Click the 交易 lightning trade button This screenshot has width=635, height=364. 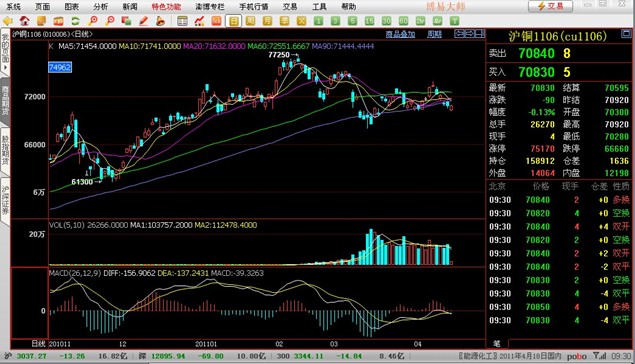click(550, 6)
